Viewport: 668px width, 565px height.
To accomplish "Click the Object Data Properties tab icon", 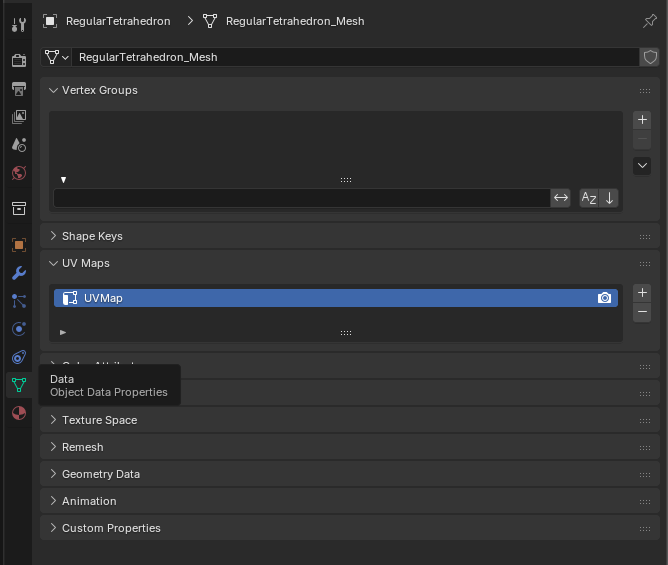I will [x=18, y=385].
